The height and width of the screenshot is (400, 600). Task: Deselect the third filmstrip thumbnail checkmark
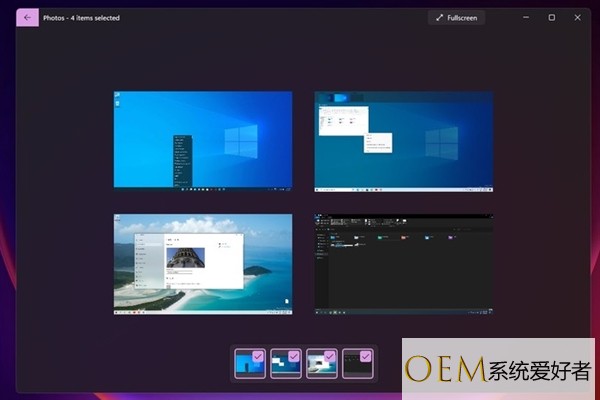coord(330,355)
